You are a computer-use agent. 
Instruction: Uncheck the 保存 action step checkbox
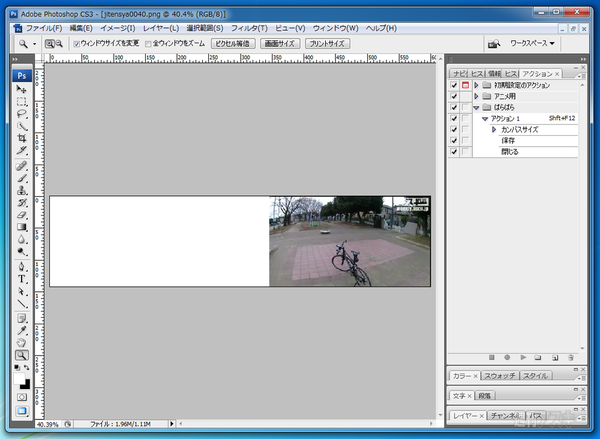[454, 141]
